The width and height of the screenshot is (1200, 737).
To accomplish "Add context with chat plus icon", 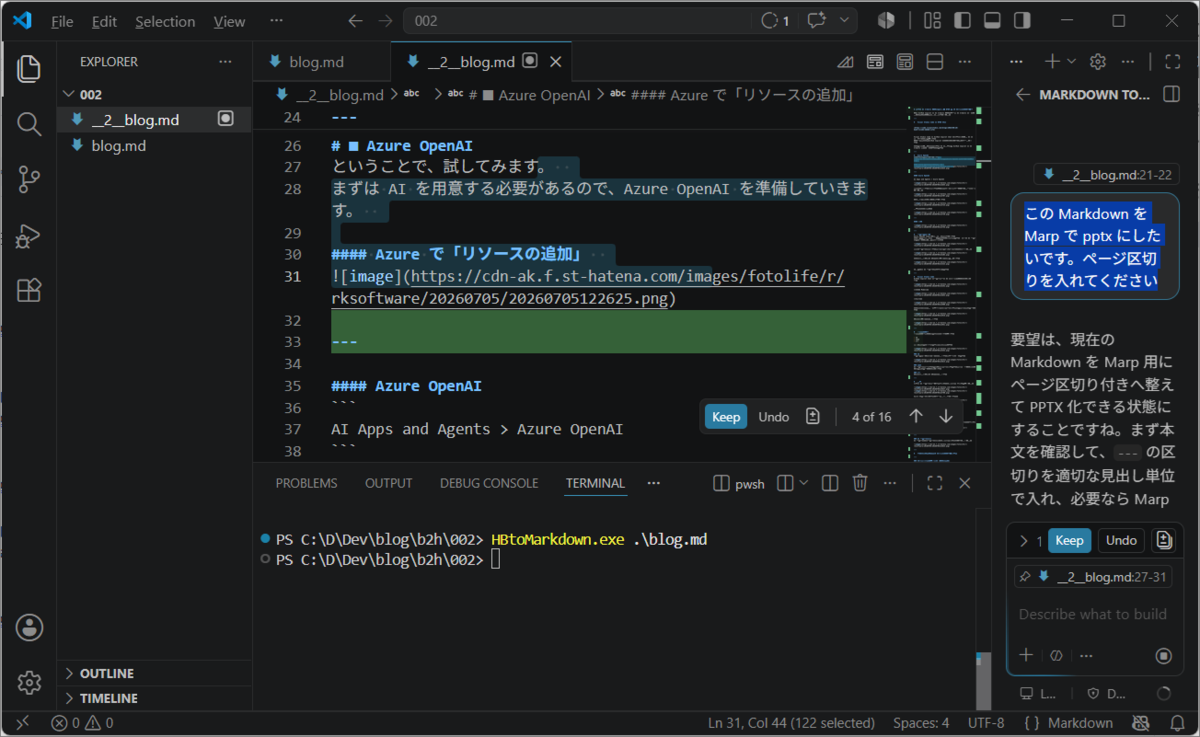I will (1025, 655).
